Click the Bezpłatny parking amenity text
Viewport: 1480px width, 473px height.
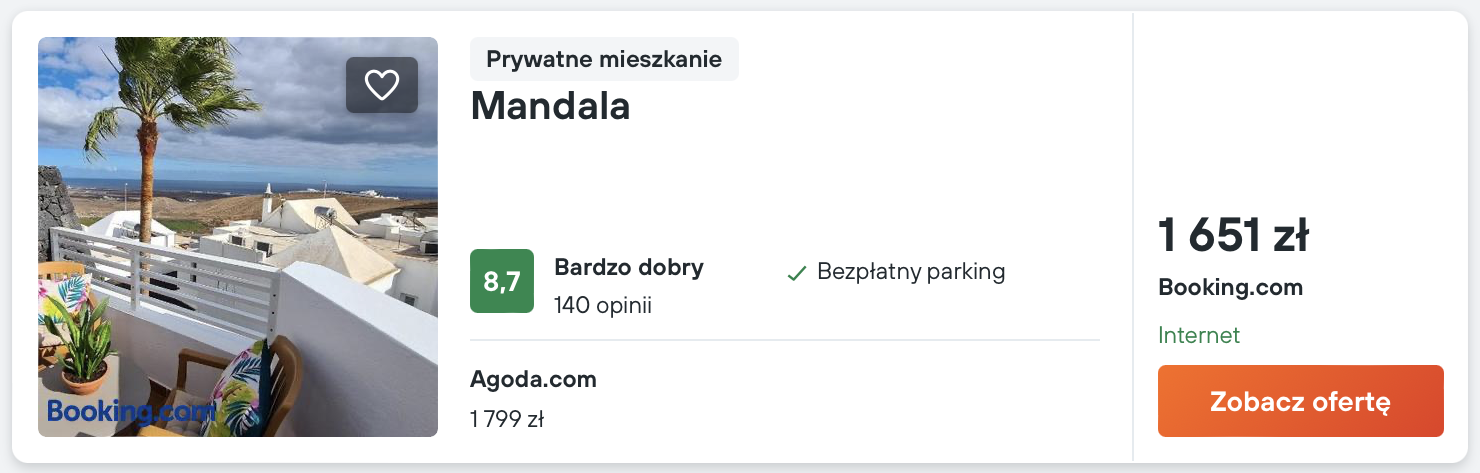coord(911,271)
